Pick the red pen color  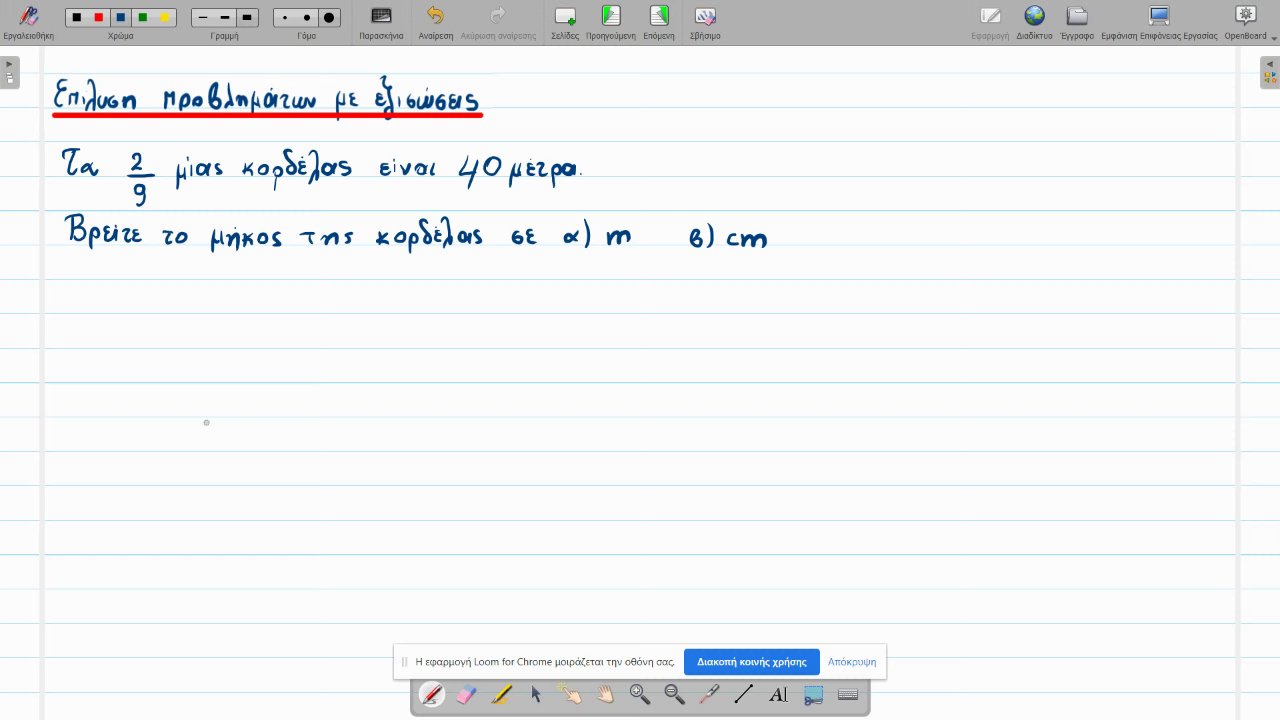coord(99,18)
